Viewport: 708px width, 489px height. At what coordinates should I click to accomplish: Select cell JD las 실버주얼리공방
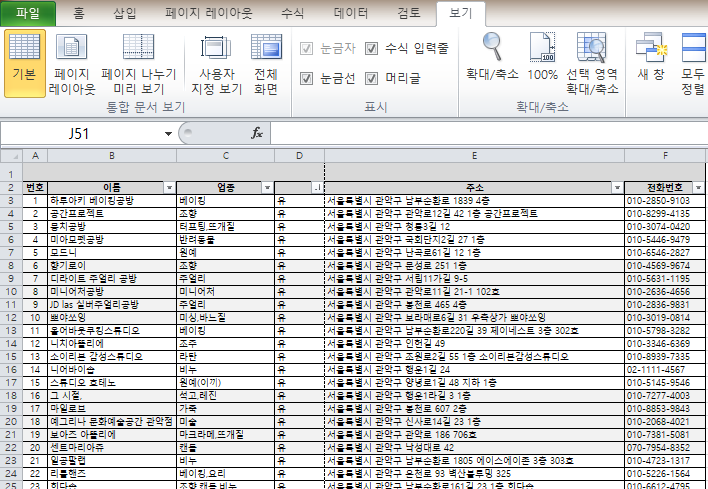coord(112,305)
